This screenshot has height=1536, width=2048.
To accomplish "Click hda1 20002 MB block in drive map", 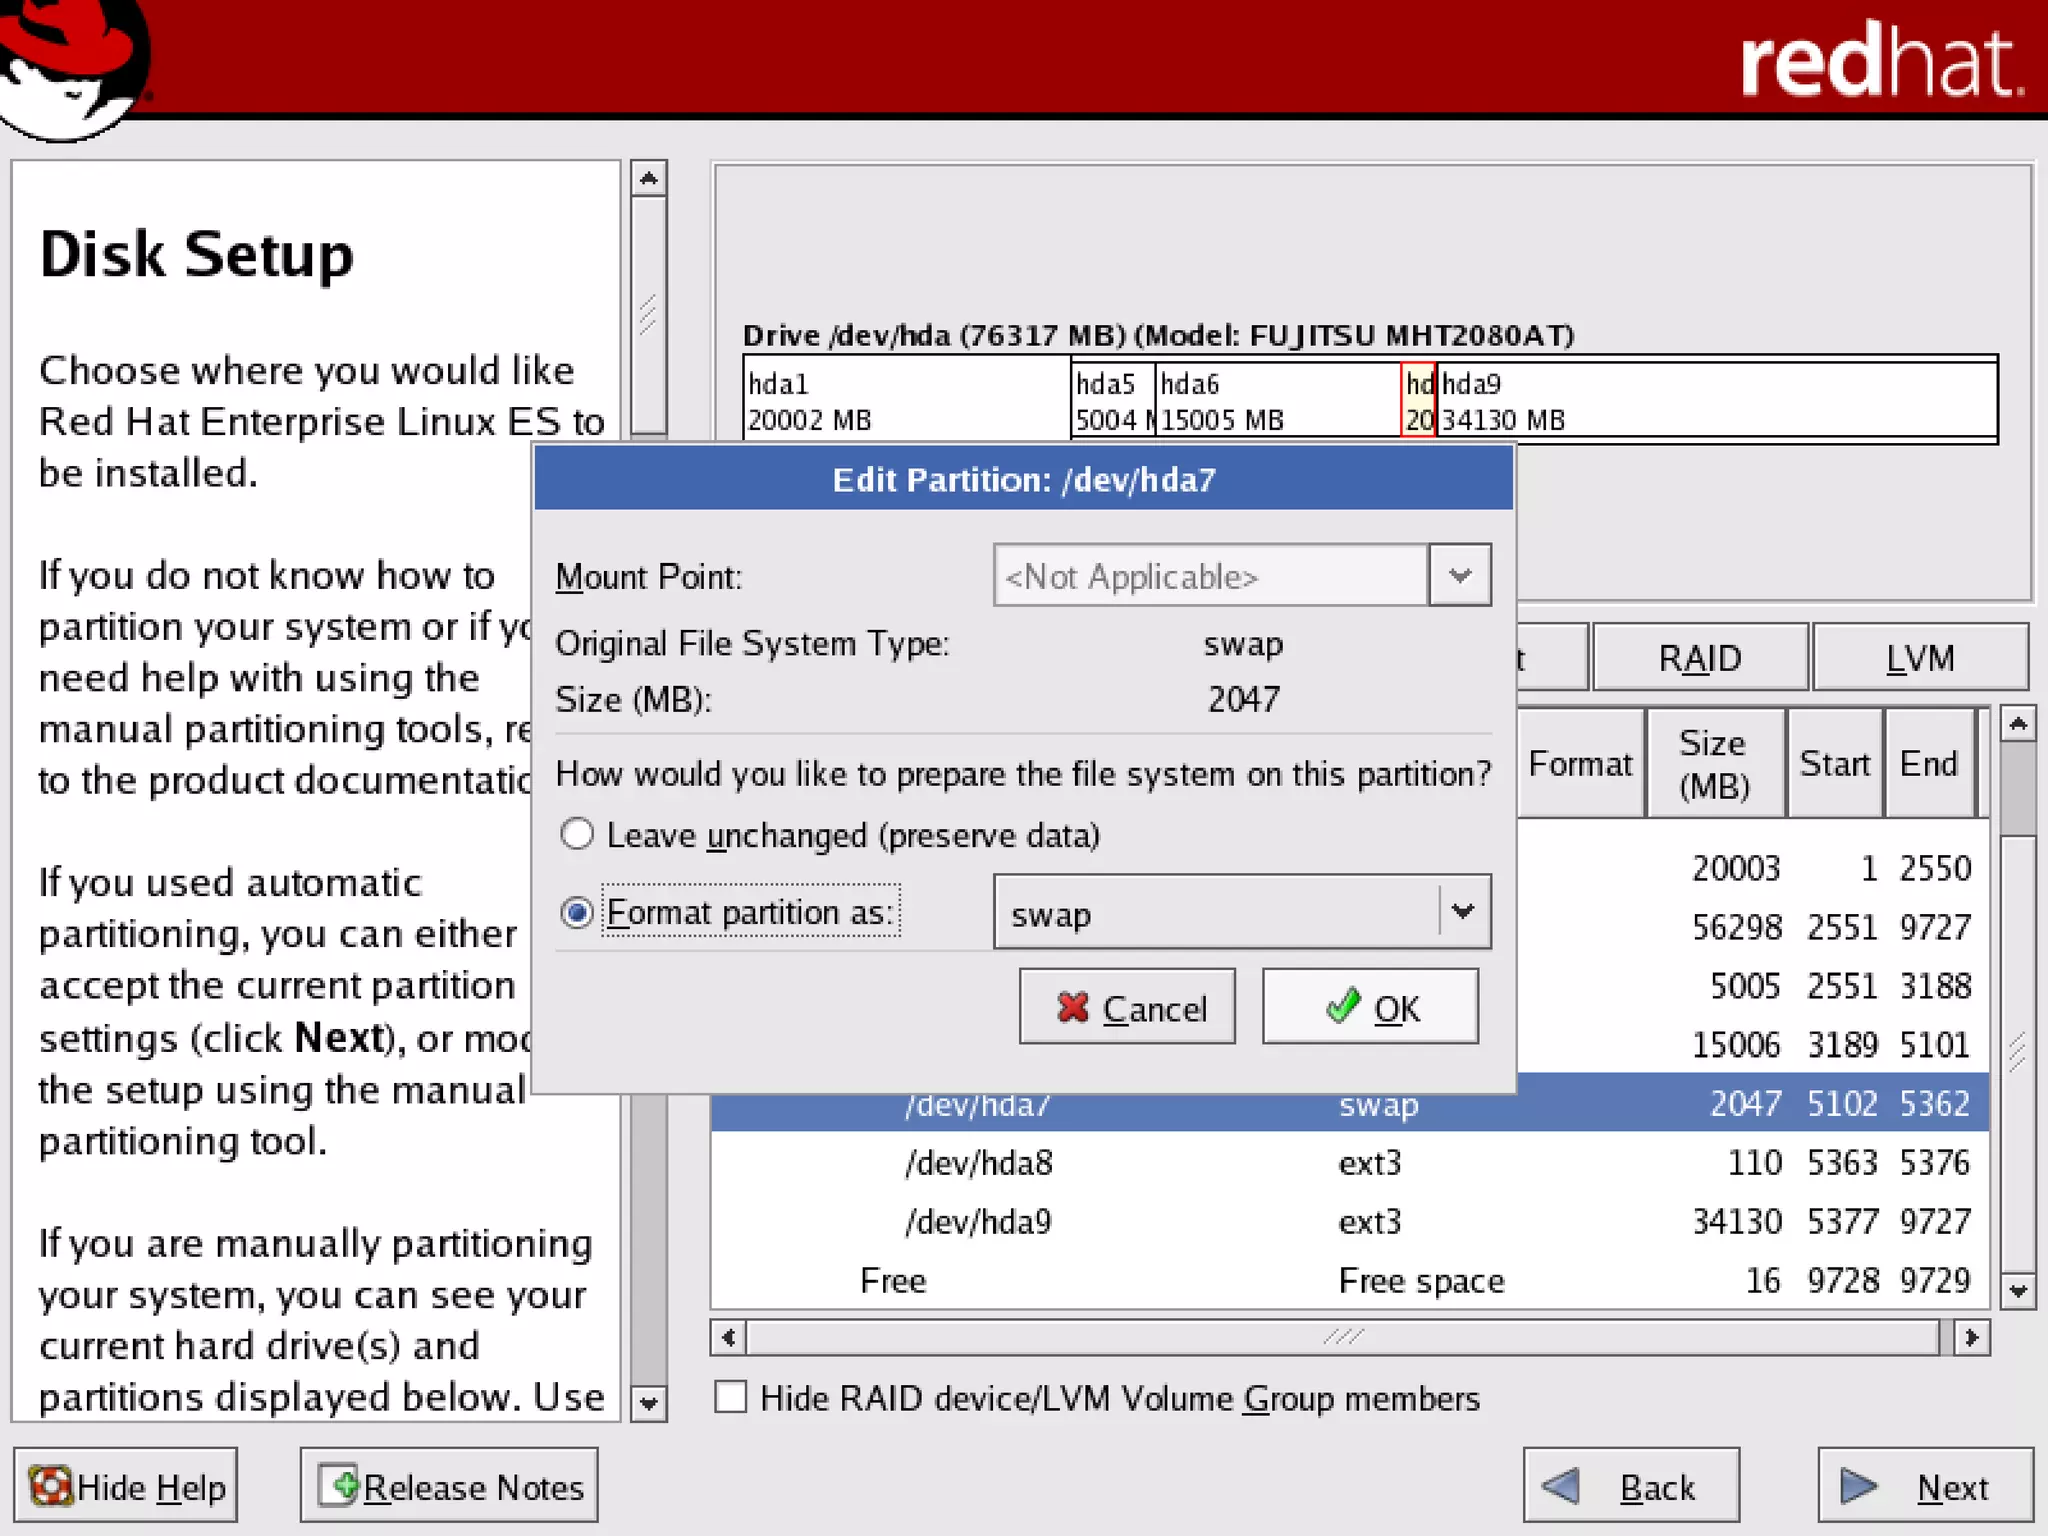I will tap(906, 401).
